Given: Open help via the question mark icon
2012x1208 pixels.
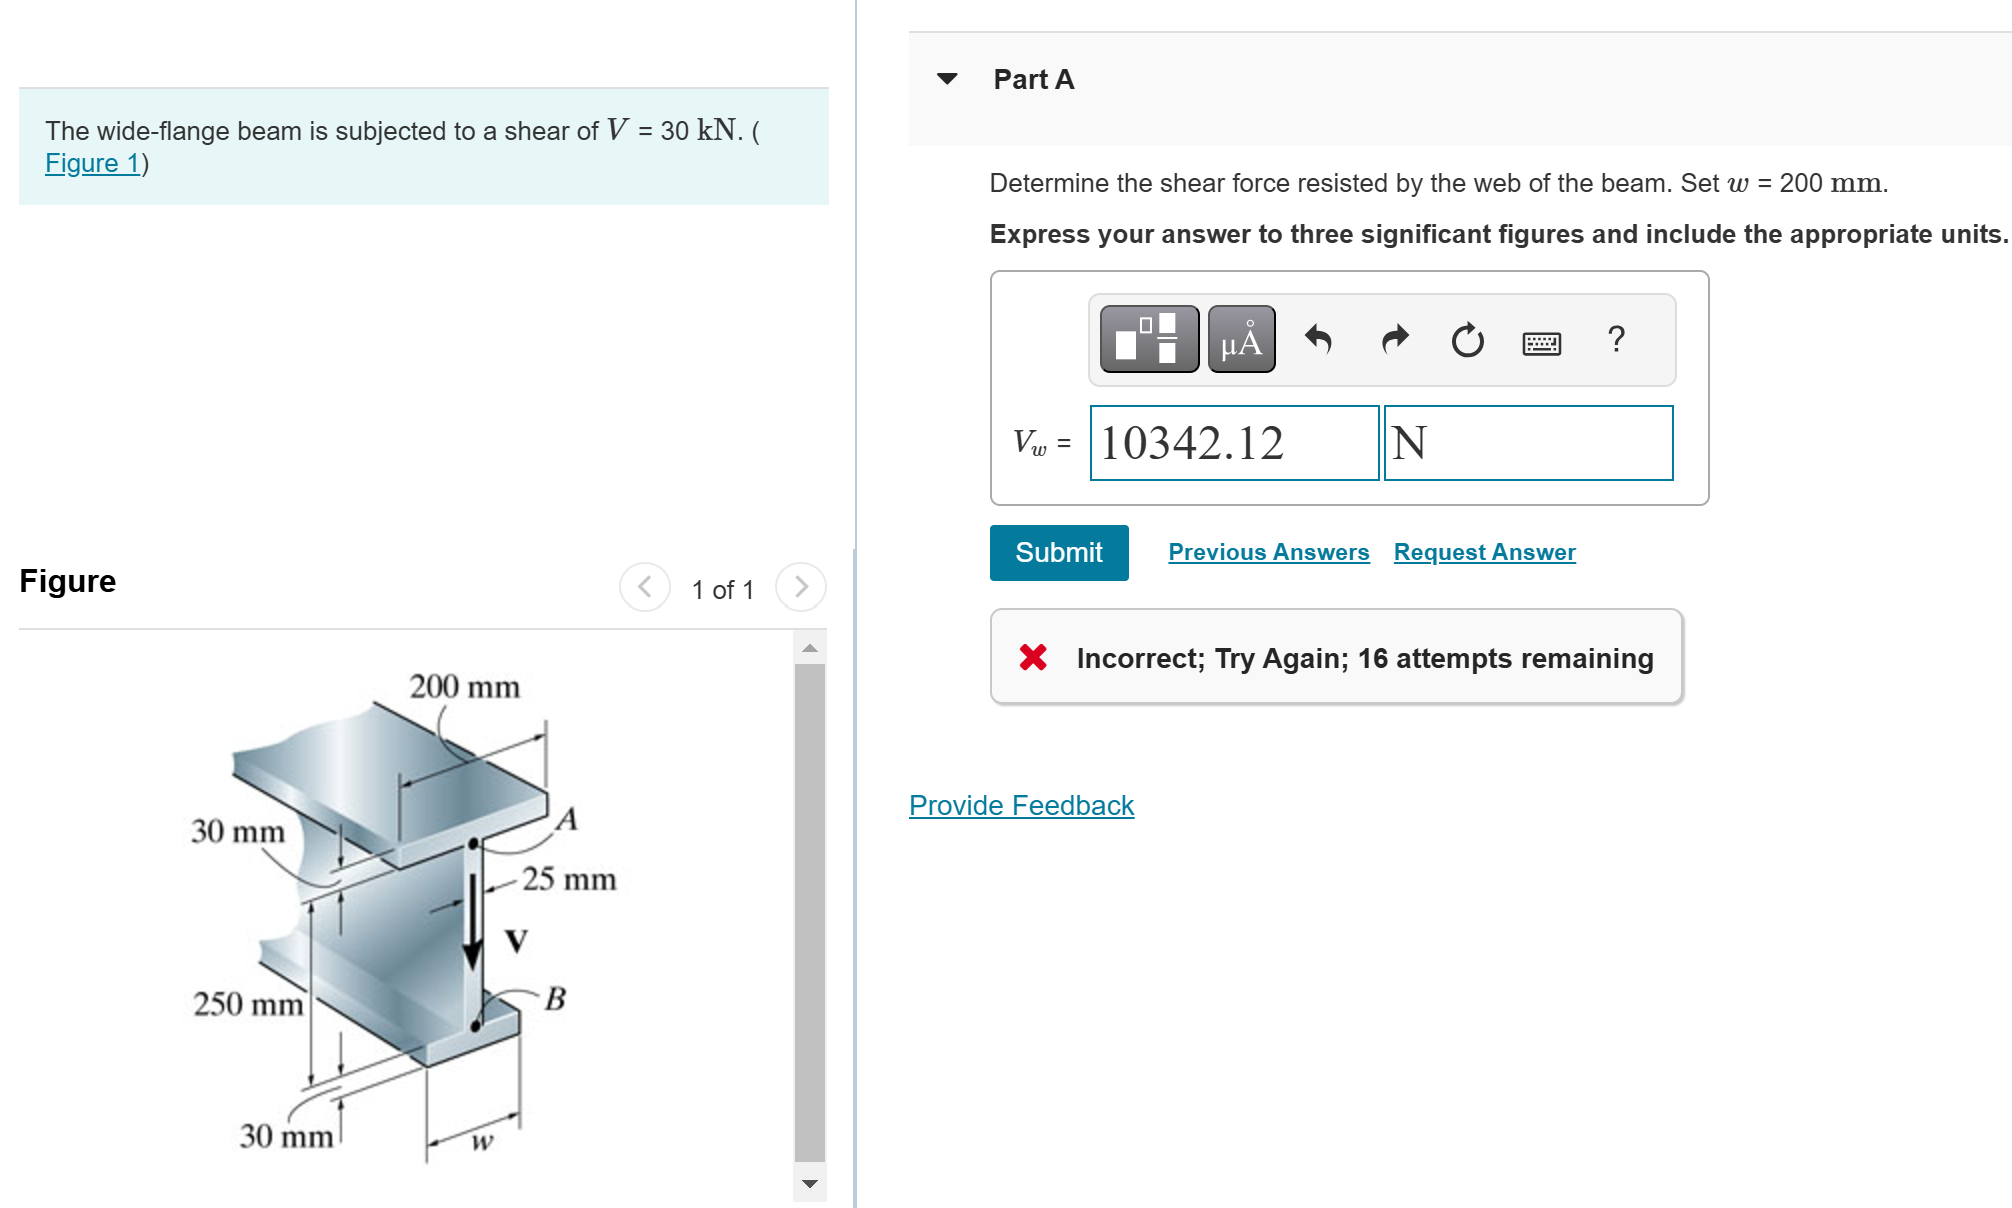Looking at the screenshot, I should click(x=1617, y=340).
